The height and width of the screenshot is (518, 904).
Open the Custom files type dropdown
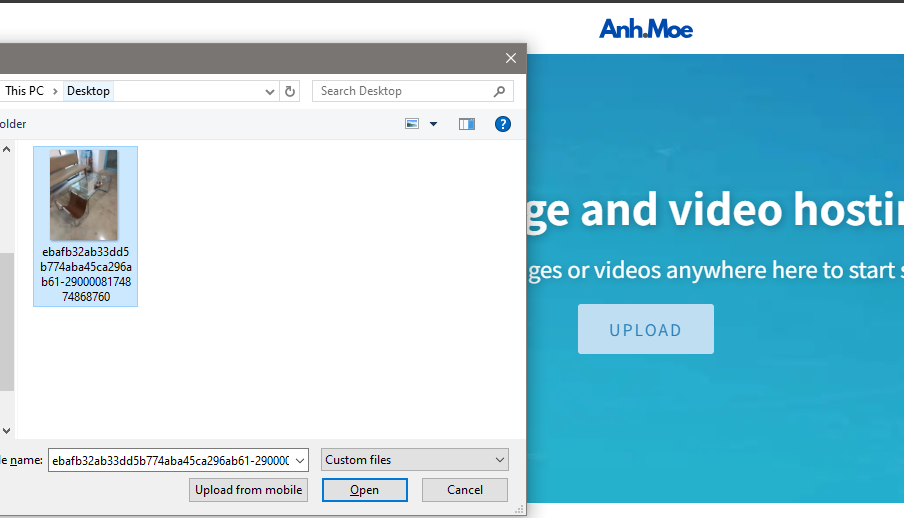click(x=415, y=460)
